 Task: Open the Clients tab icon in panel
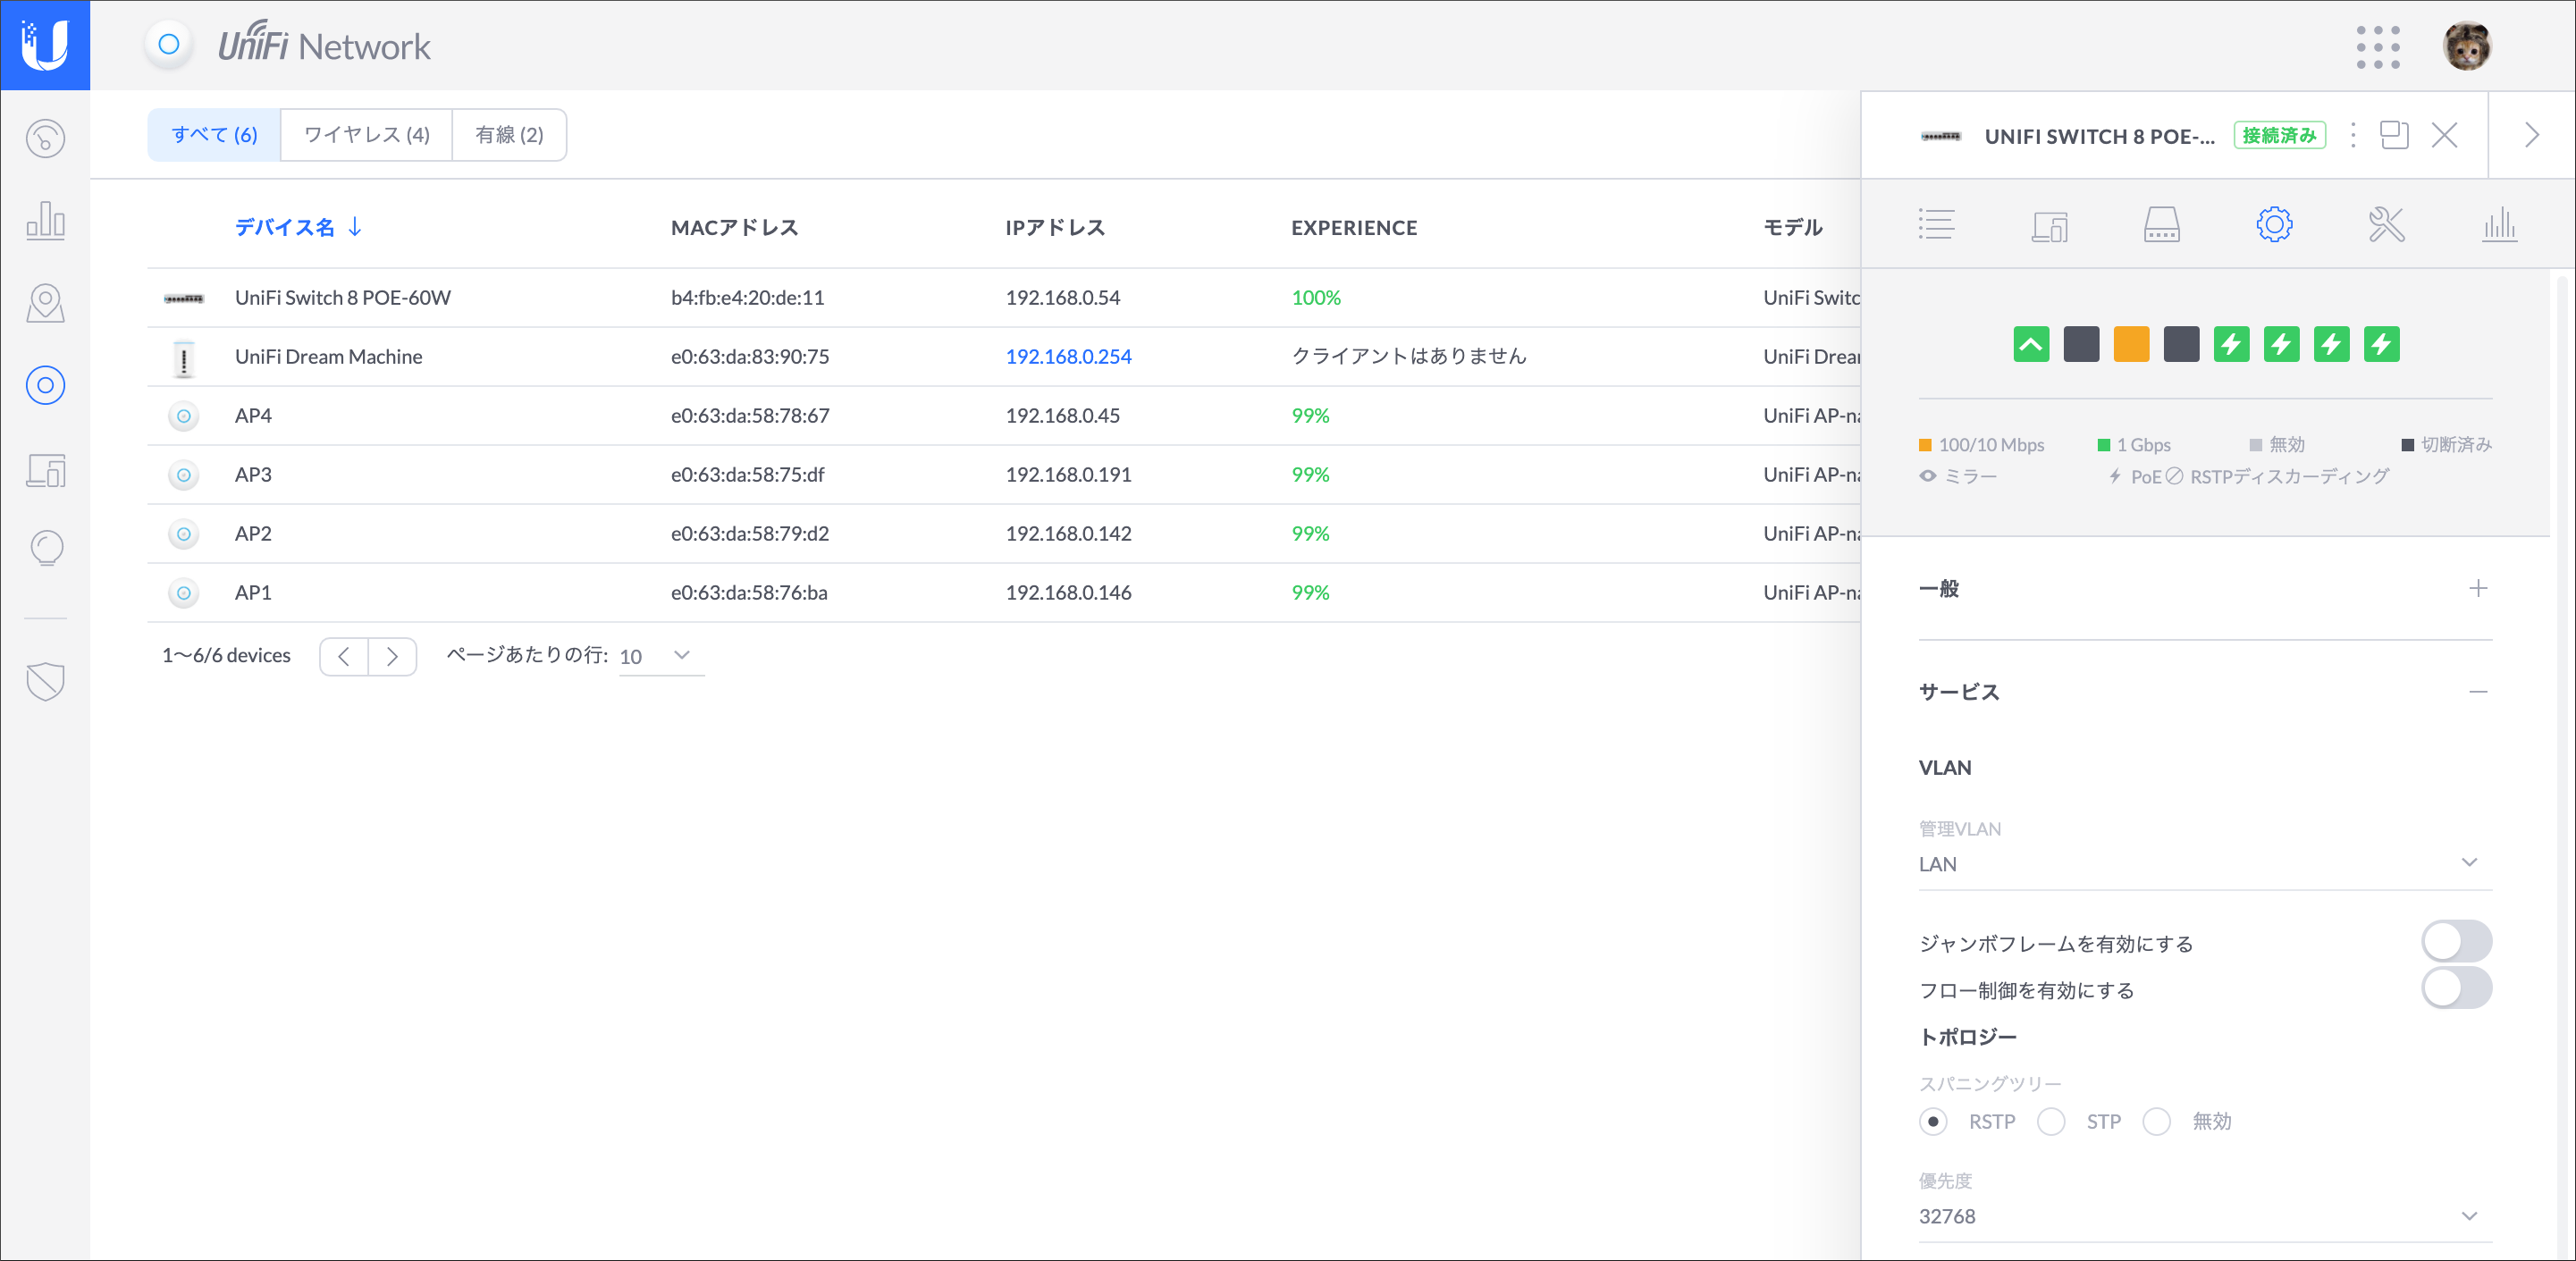click(x=2049, y=226)
